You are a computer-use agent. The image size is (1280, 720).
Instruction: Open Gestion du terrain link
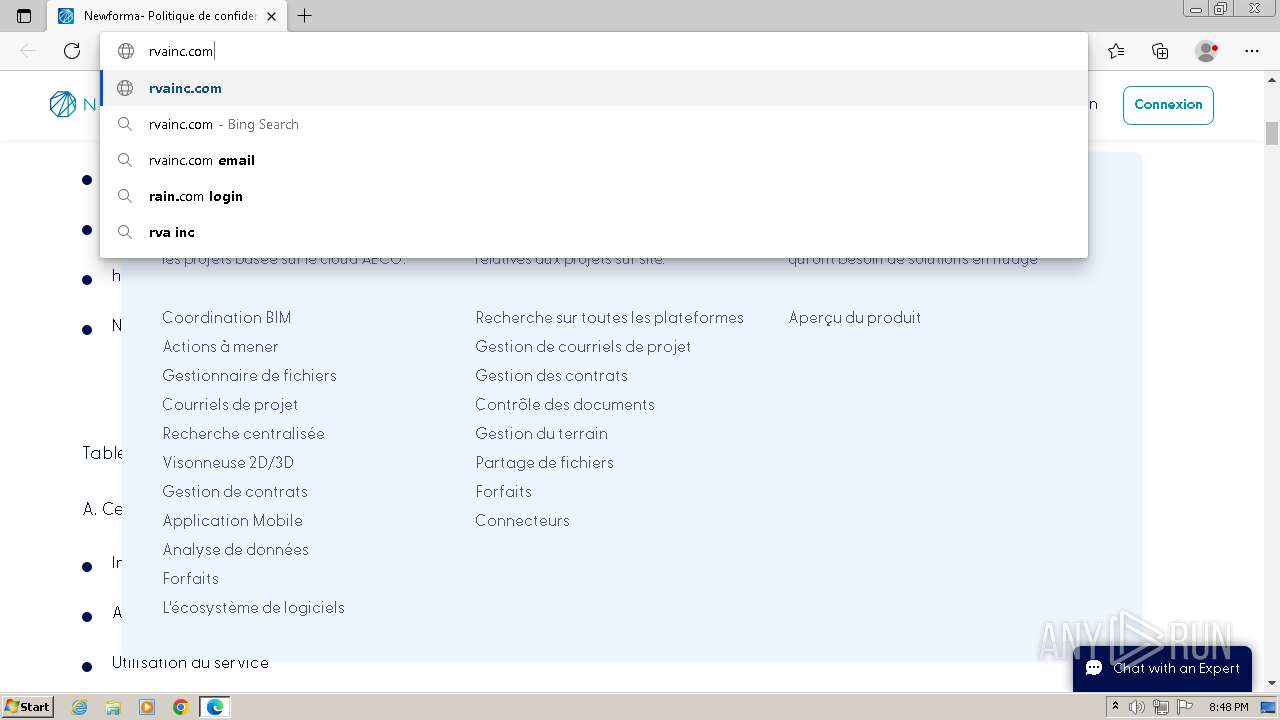coord(542,433)
